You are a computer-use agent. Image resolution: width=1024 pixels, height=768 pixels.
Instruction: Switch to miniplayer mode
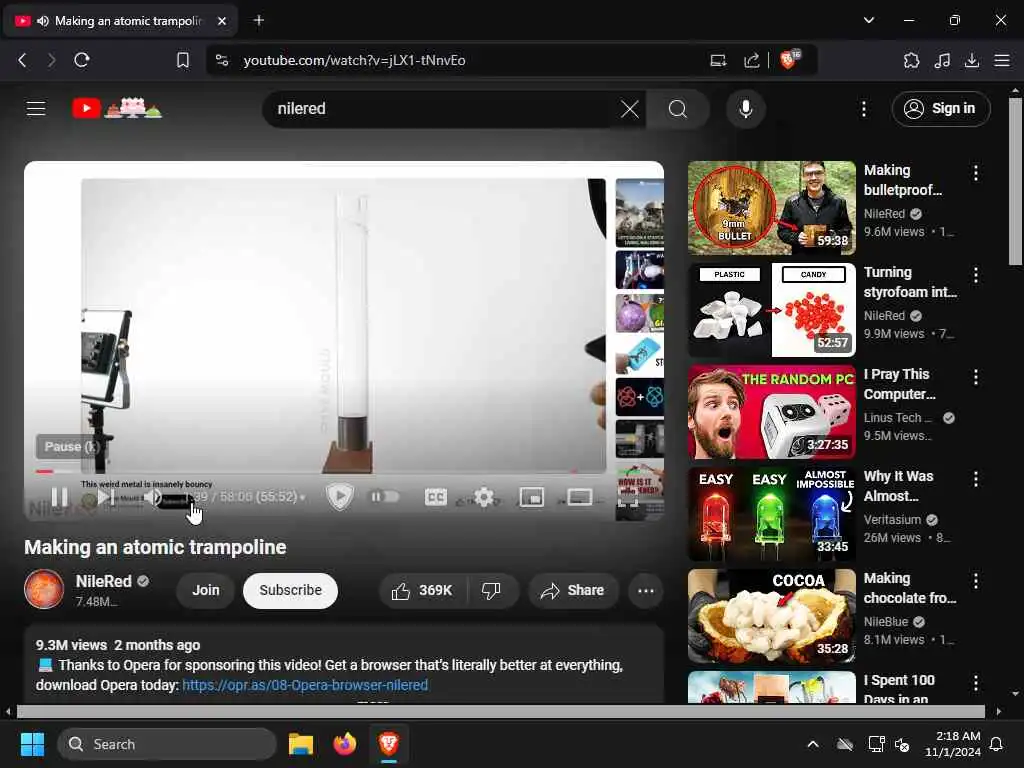point(532,498)
